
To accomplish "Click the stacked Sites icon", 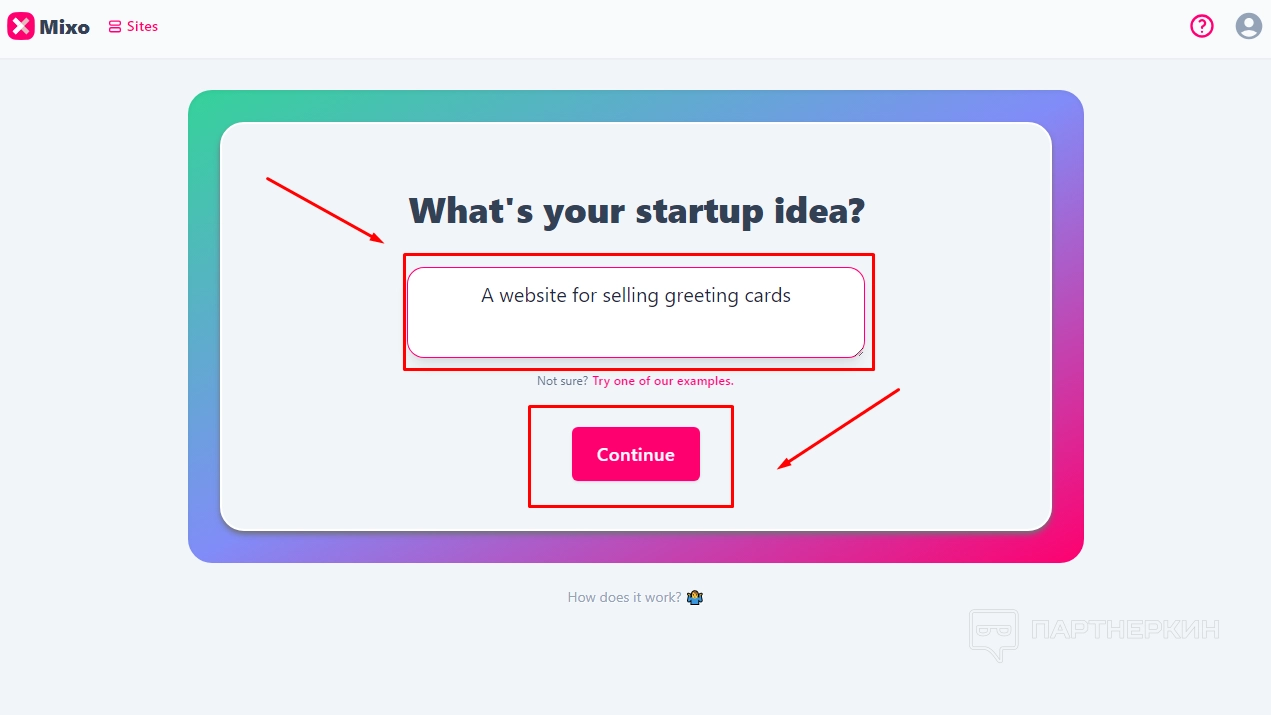I will 115,27.
